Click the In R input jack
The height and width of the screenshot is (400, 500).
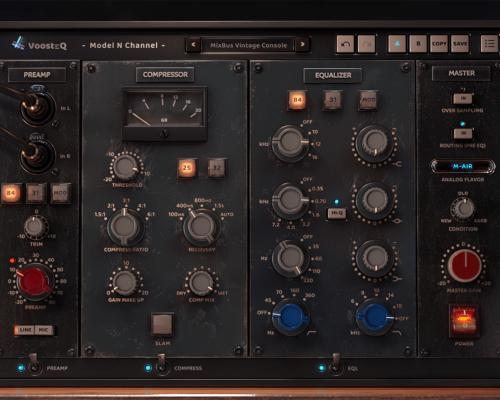coord(37,155)
